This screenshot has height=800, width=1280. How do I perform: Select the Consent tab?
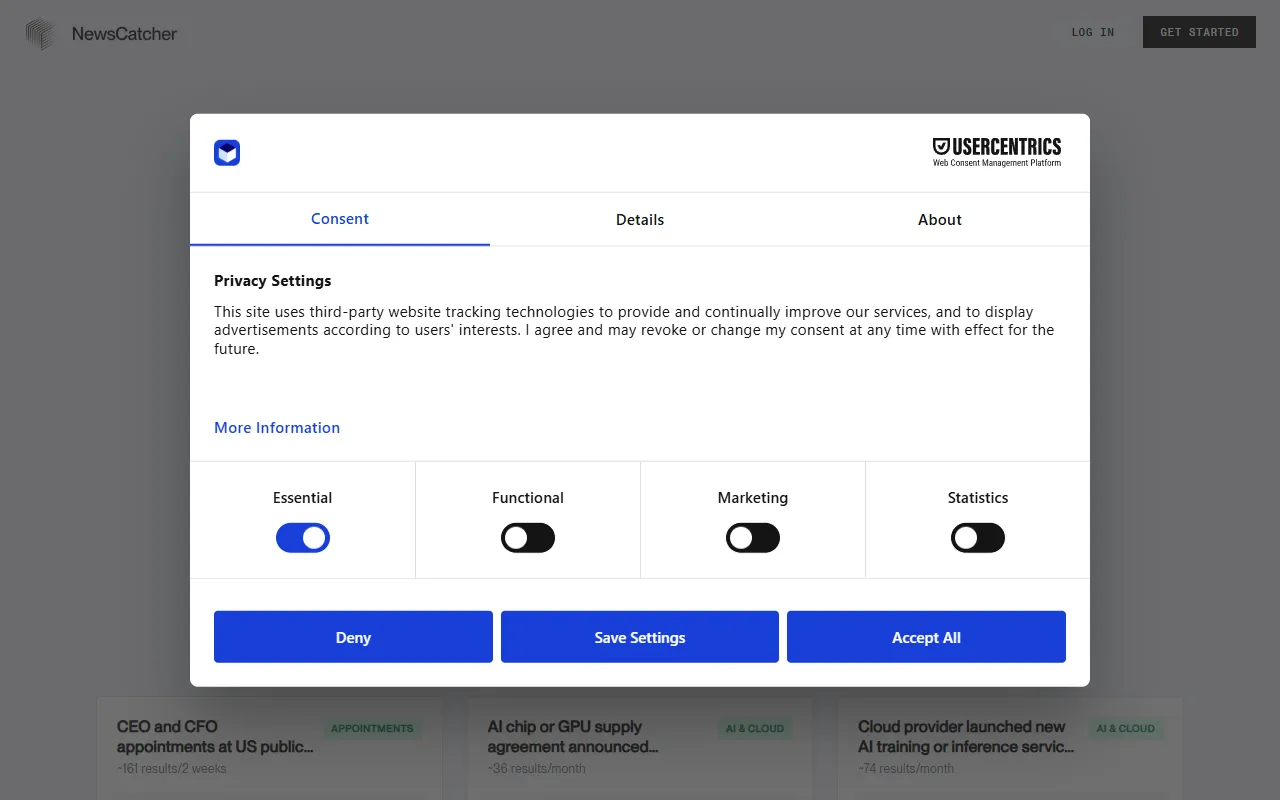[340, 219]
